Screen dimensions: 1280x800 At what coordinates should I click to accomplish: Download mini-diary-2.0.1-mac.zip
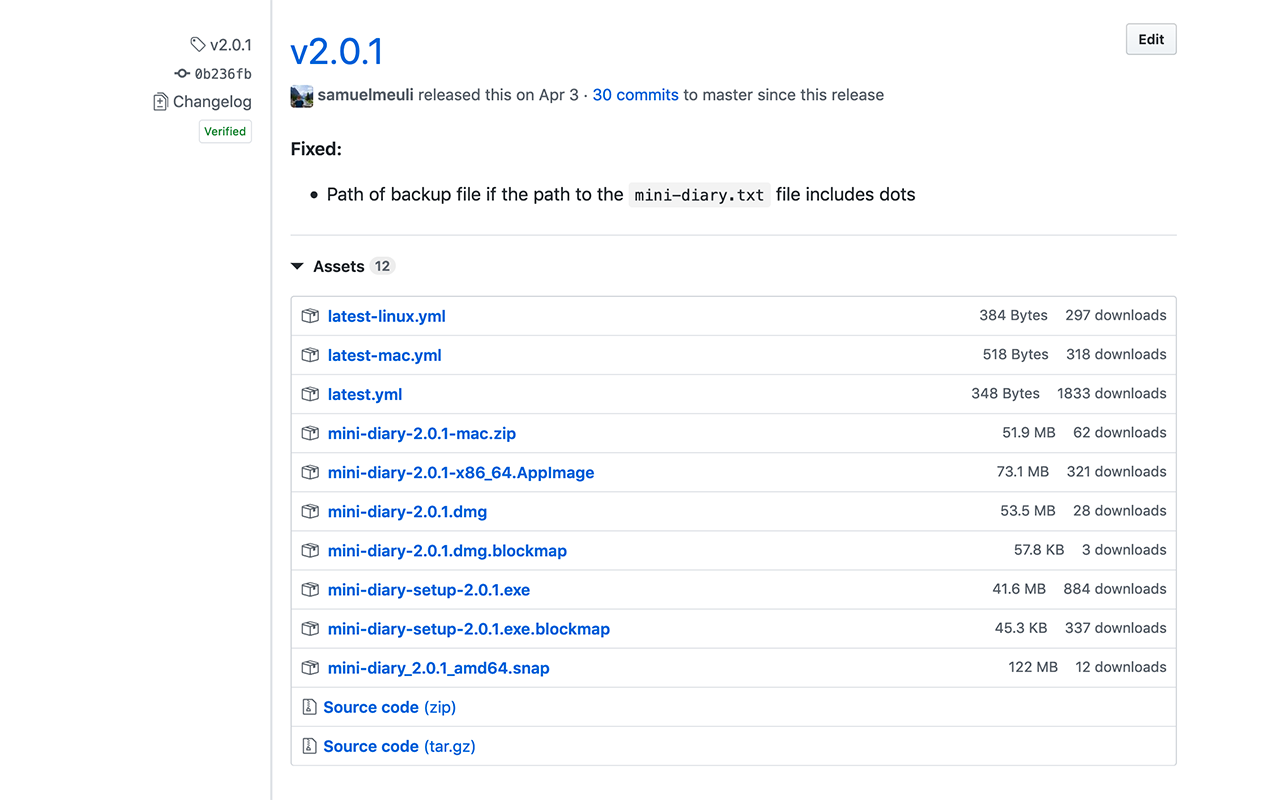[422, 433]
